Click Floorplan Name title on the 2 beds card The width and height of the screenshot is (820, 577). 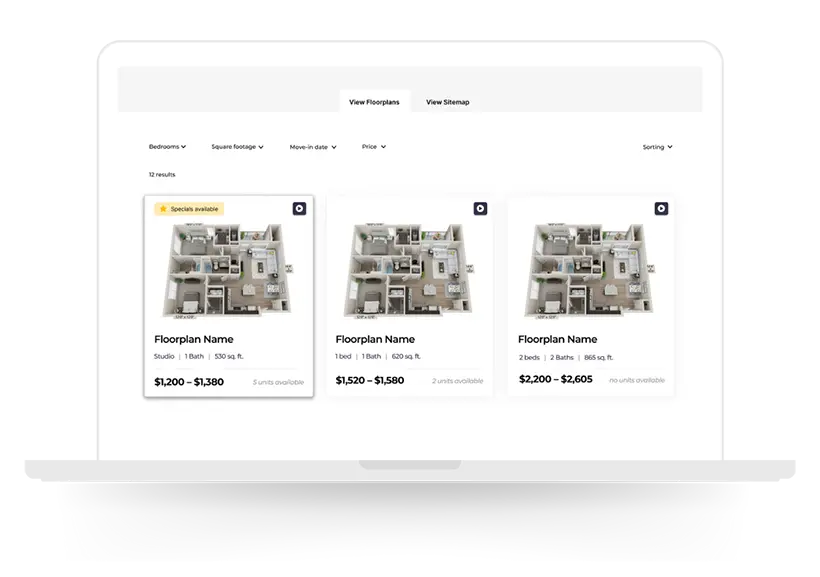point(557,340)
